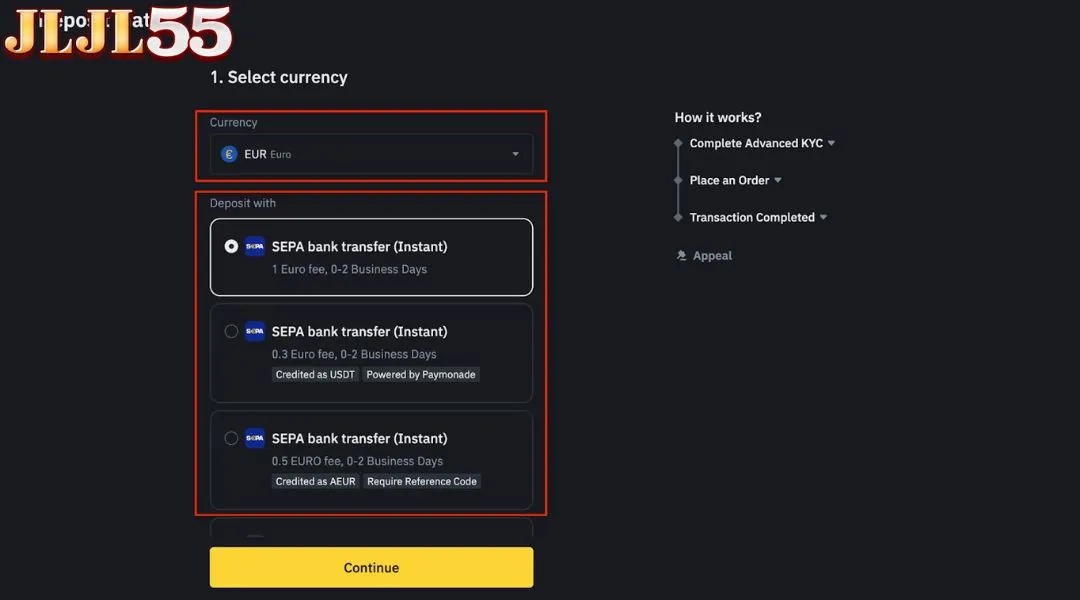This screenshot has width=1080, height=600.
Task: Select the 0.3 Euro fee SEPA option
Action: click(231, 331)
